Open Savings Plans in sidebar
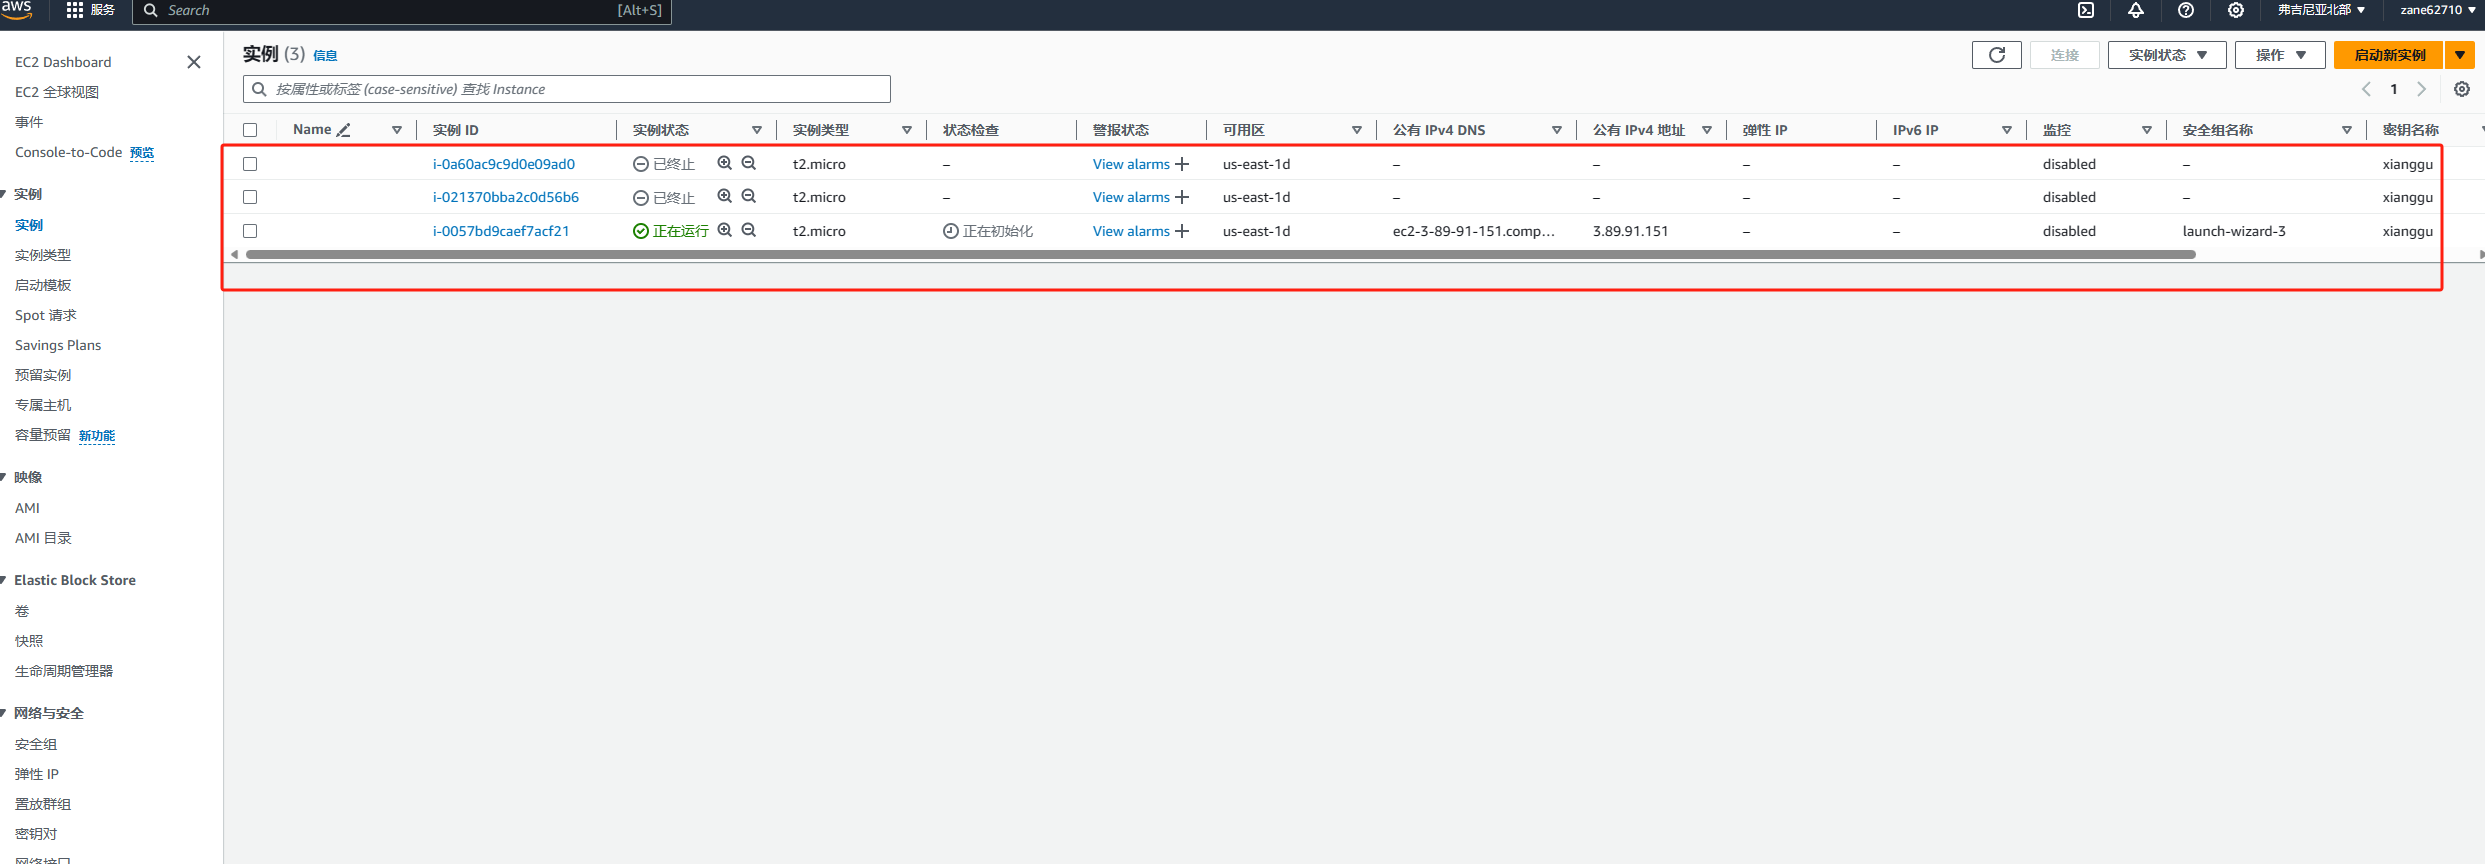The width and height of the screenshot is (2485, 864). coord(58,345)
